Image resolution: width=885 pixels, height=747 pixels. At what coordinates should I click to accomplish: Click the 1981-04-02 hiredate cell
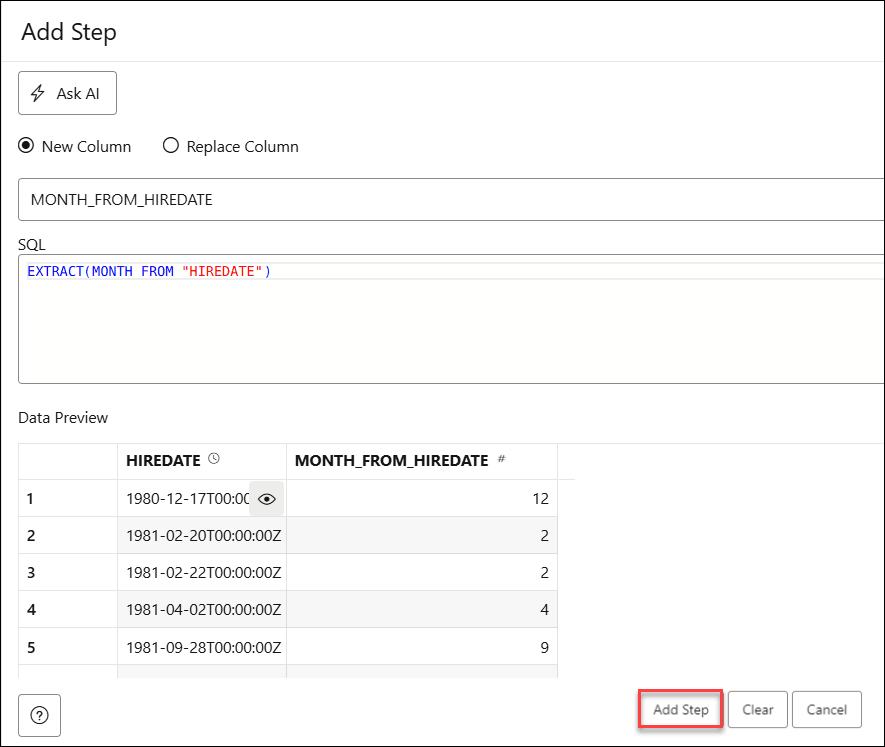(x=203, y=609)
